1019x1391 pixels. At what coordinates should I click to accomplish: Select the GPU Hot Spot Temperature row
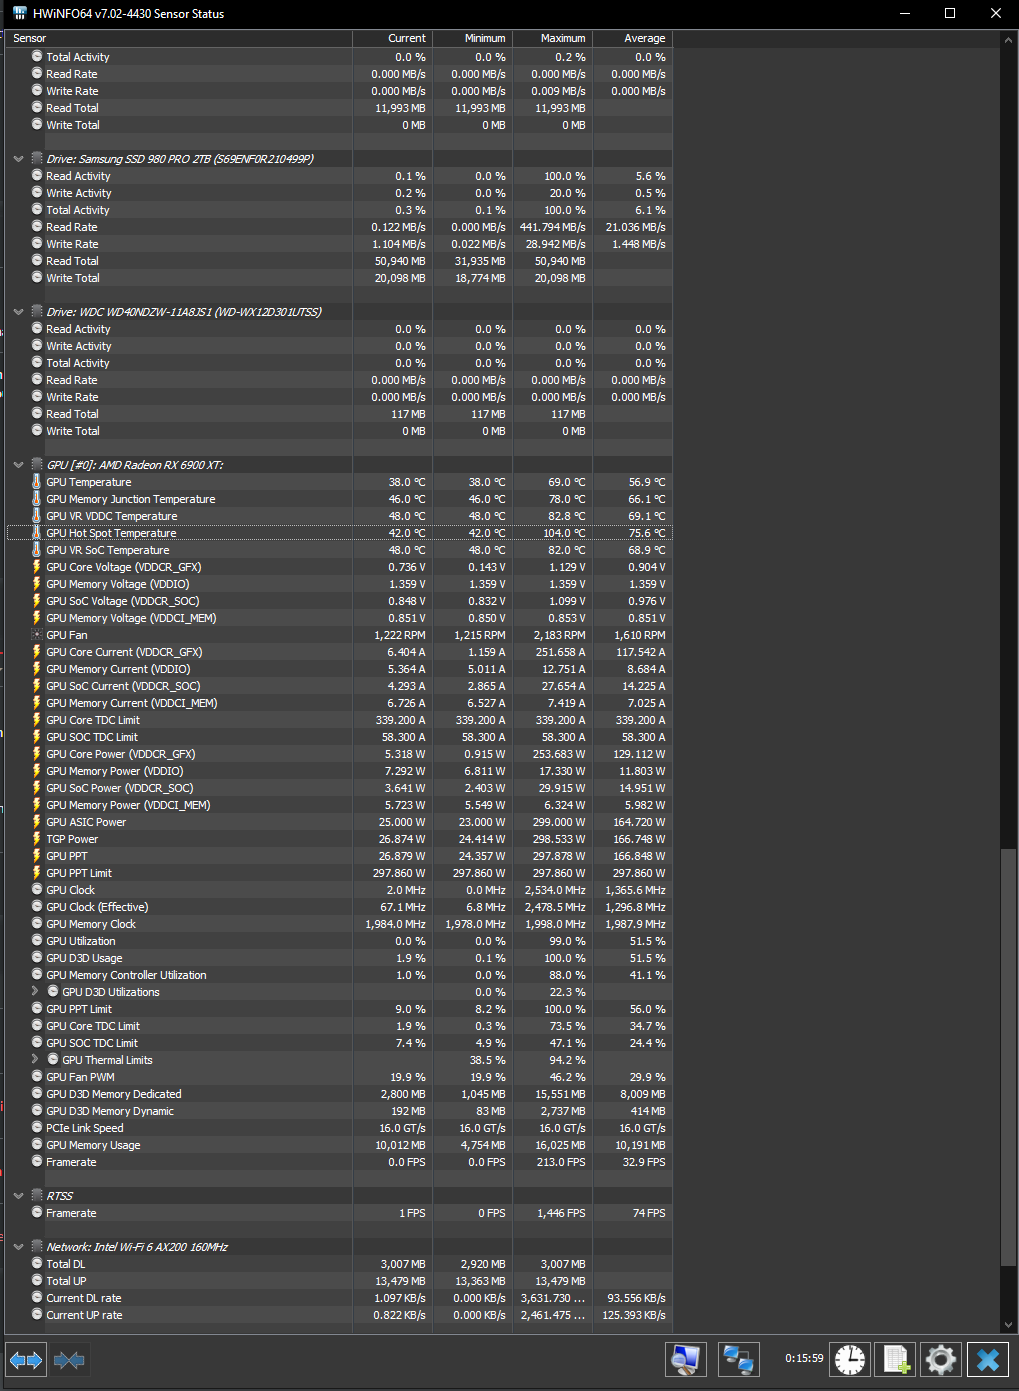tap(339, 533)
